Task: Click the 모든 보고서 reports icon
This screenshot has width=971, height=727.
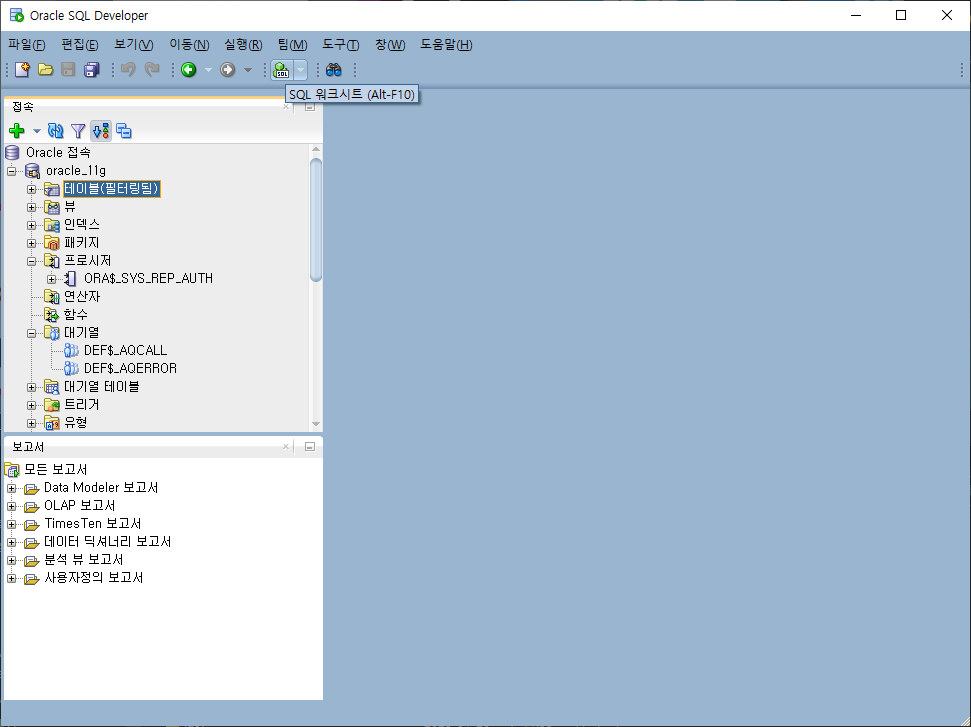Action: (x=12, y=469)
